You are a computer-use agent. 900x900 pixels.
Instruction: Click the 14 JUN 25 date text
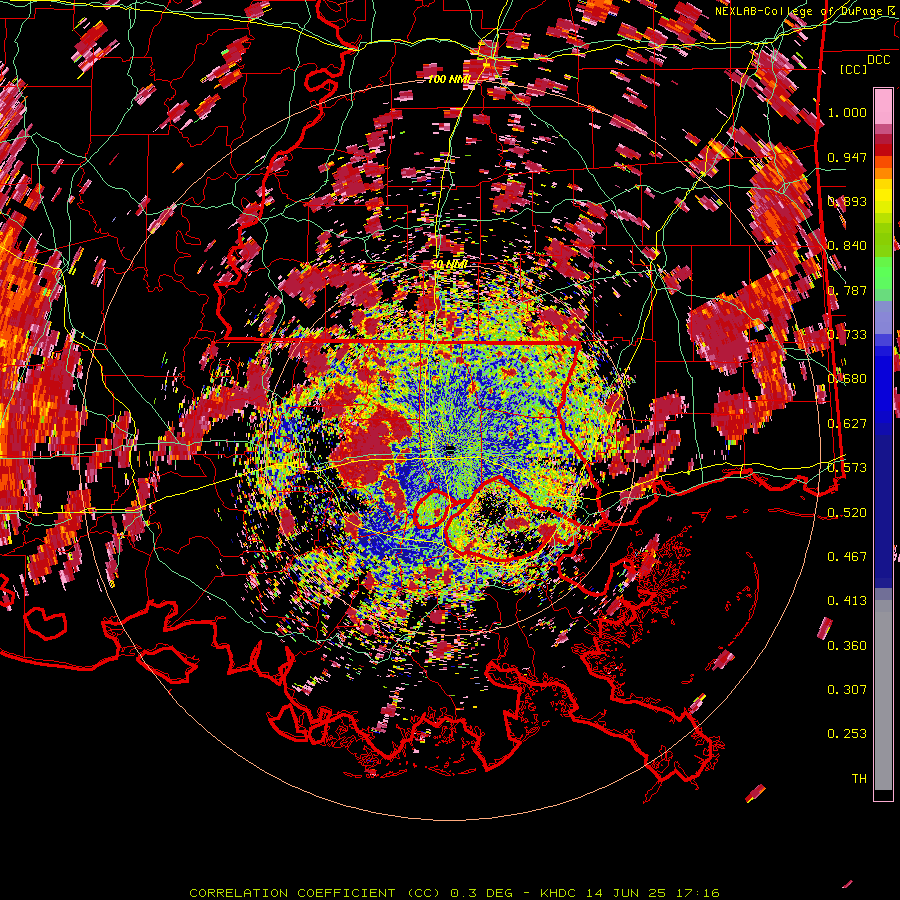626,893
